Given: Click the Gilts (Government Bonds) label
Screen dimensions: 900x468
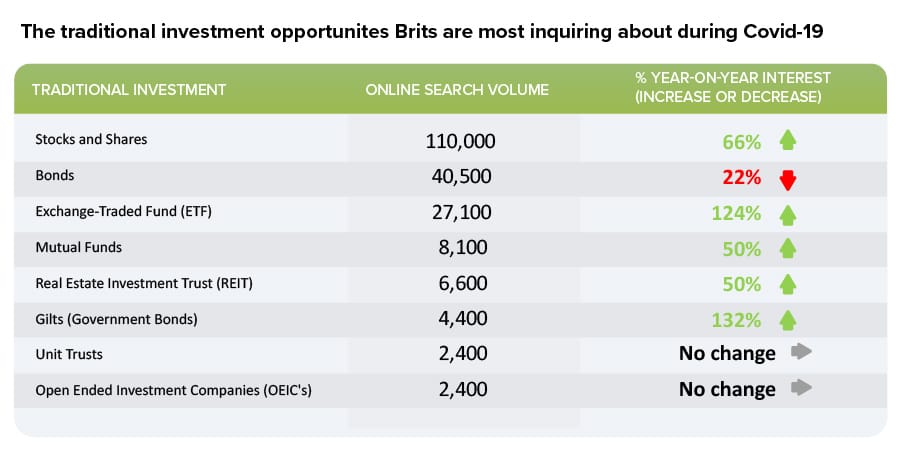Looking at the screenshot, I should point(117,319).
